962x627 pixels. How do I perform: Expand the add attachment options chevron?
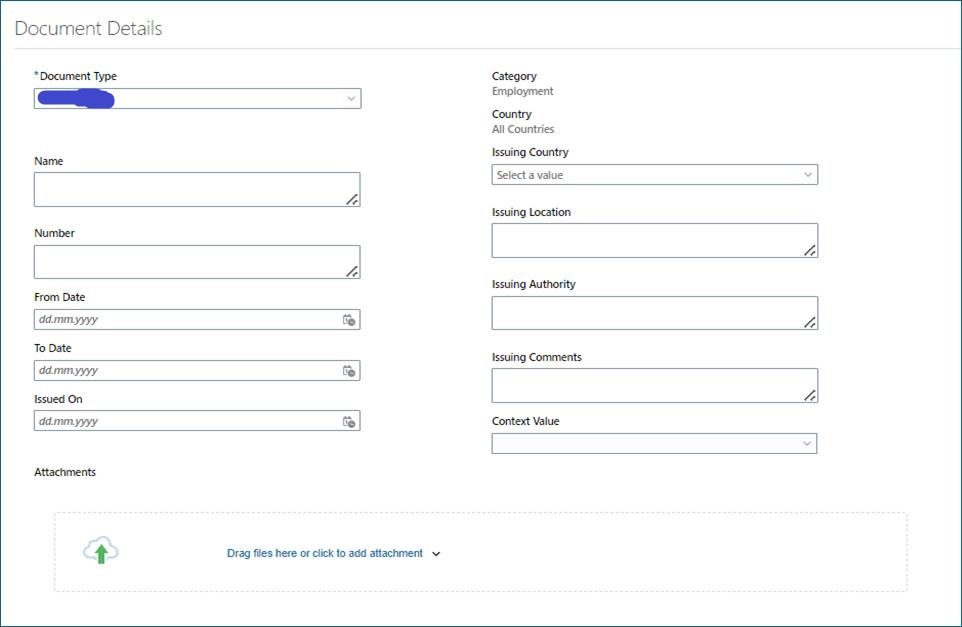[436, 553]
